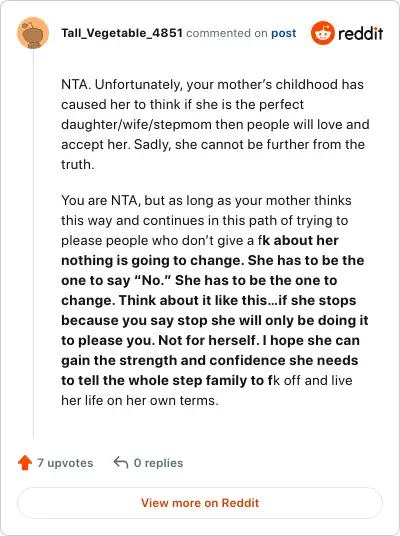Select the "7 upvotes" count label
Image resolution: width=400 pixels, height=536 pixels.
click(65, 463)
